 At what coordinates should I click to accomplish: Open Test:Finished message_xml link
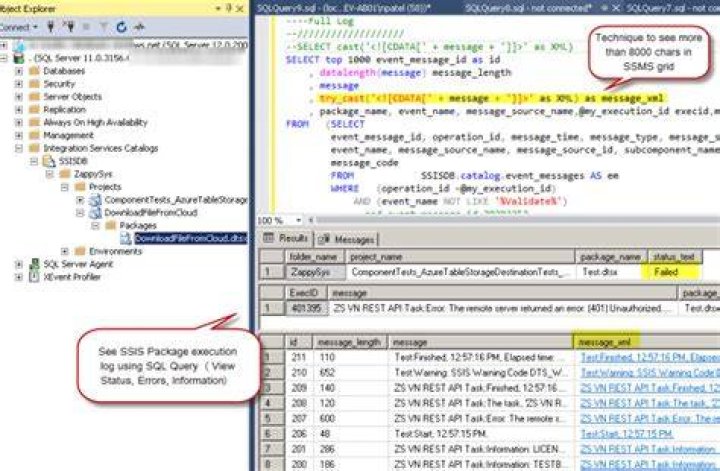pyautogui.click(x=650, y=357)
